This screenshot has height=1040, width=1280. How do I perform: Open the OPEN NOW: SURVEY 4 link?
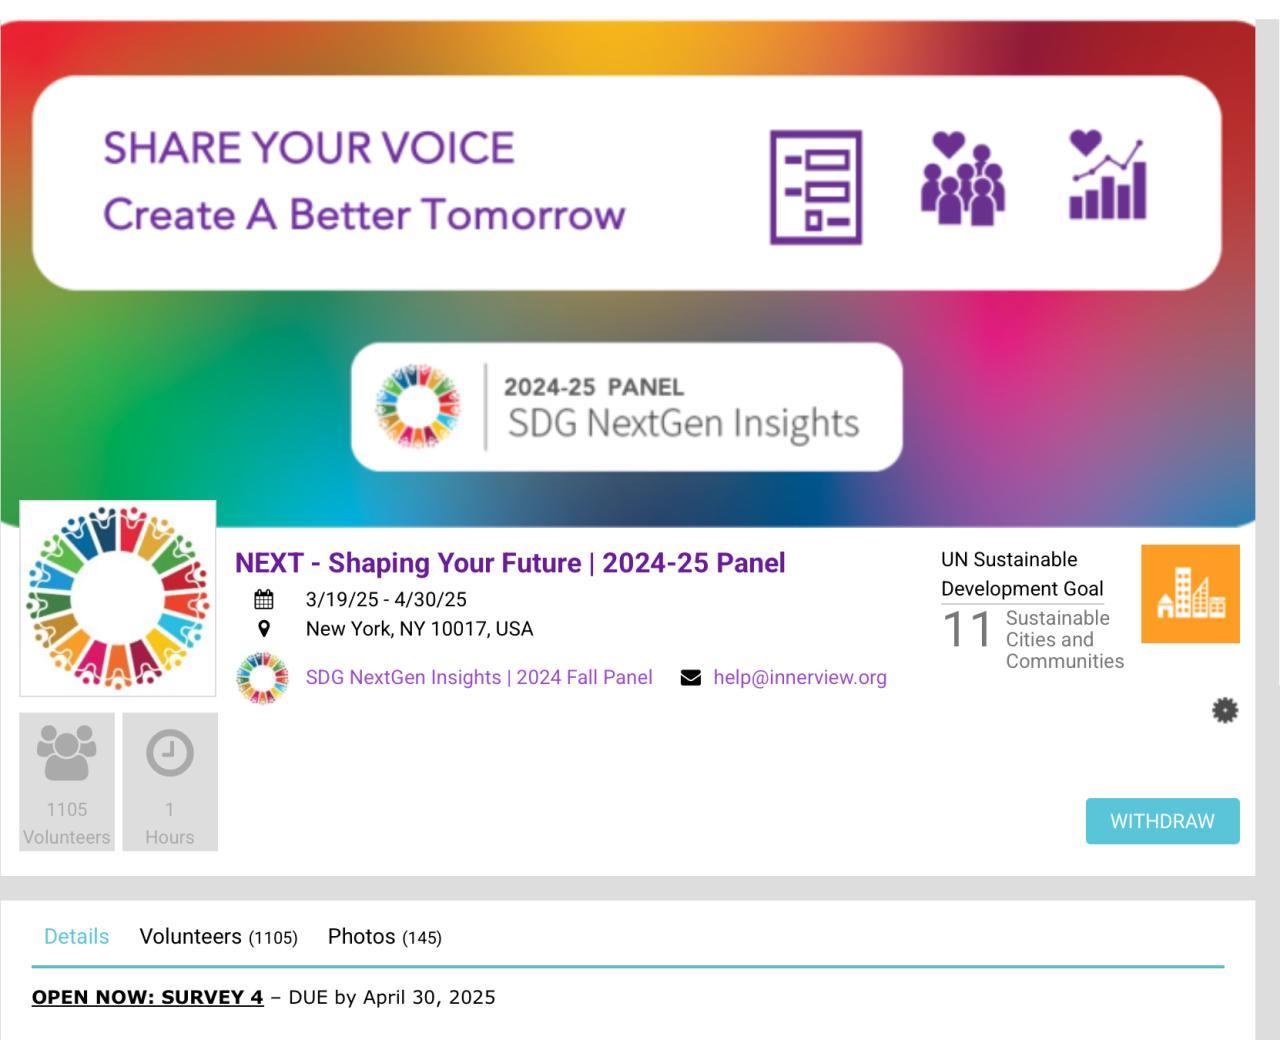pyautogui.click(x=147, y=998)
